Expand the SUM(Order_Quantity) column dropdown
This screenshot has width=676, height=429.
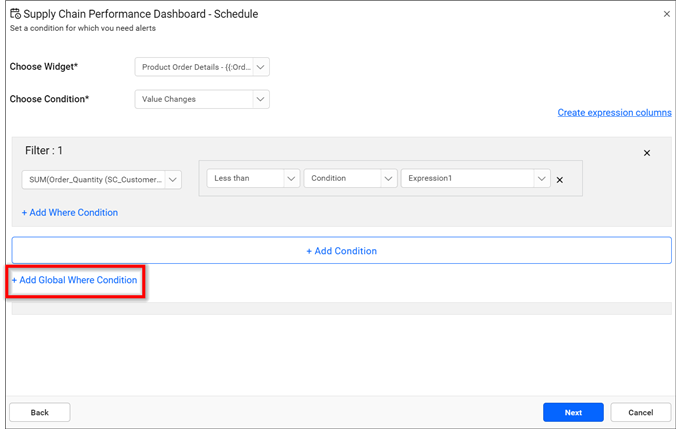(x=101, y=180)
